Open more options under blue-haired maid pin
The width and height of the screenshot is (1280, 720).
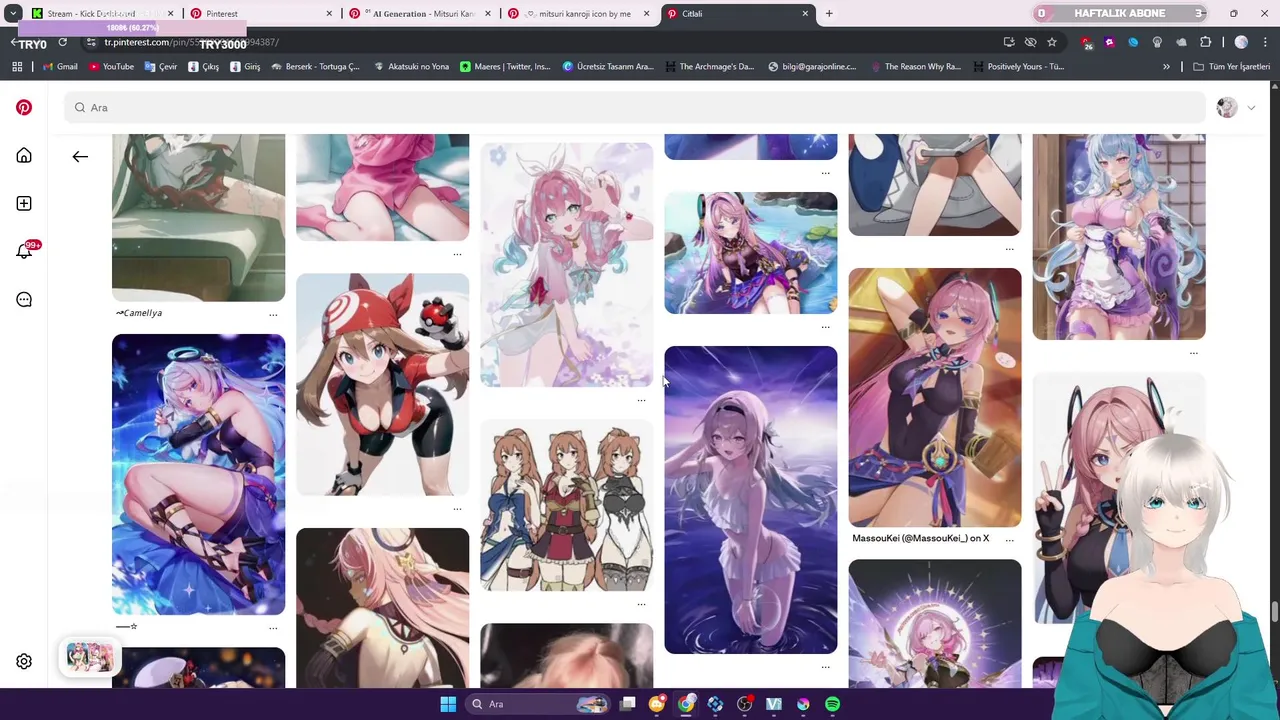click(1193, 352)
